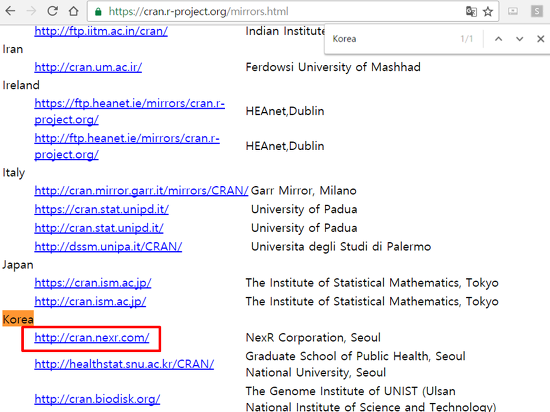
Task: Click the Iran country heading
Action: pyautogui.click(x=13, y=49)
